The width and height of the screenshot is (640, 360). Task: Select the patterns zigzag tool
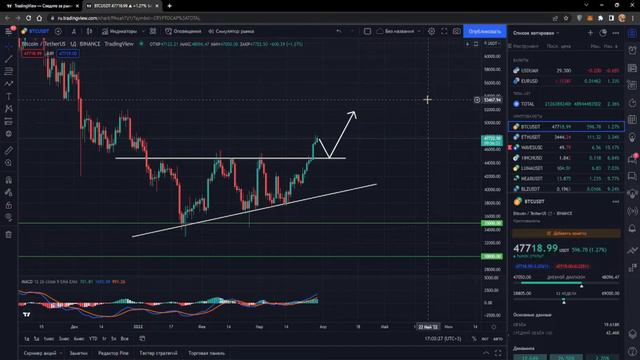[9, 84]
